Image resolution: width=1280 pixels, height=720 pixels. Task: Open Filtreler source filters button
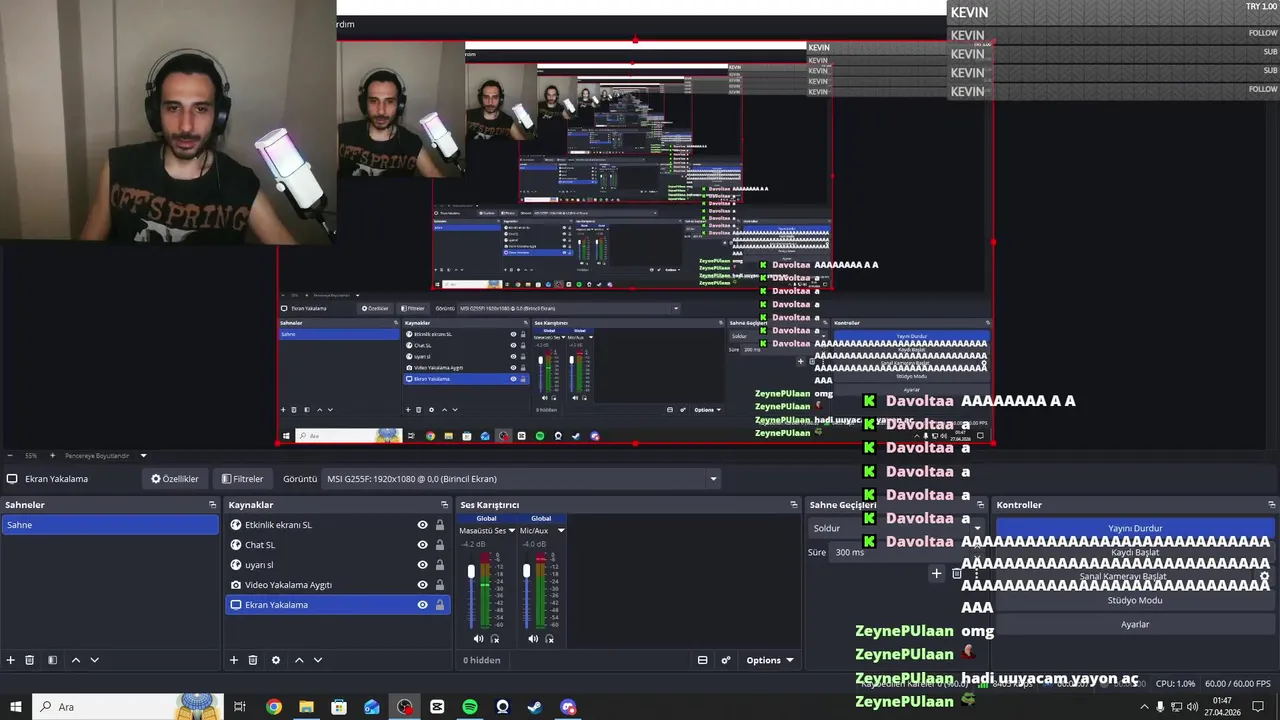tap(242, 479)
